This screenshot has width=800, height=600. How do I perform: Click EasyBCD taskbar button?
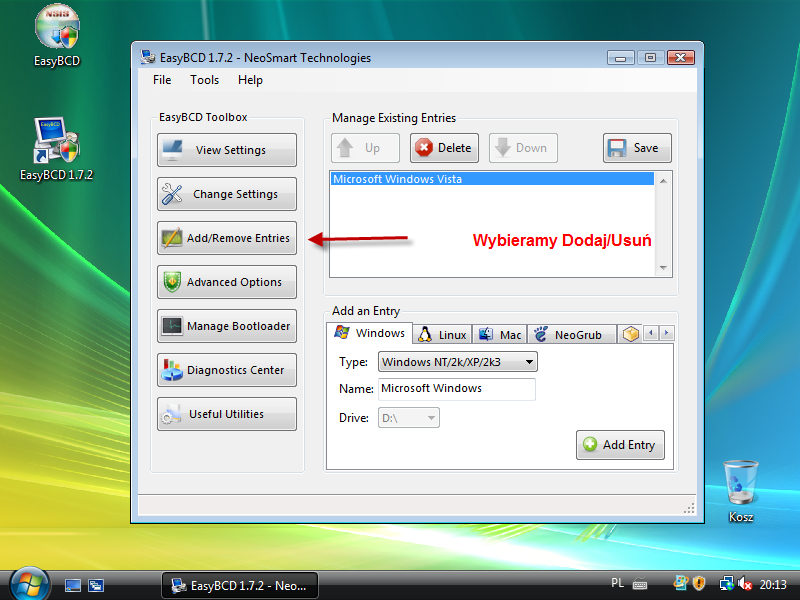pyautogui.click(x=240, y=586)
